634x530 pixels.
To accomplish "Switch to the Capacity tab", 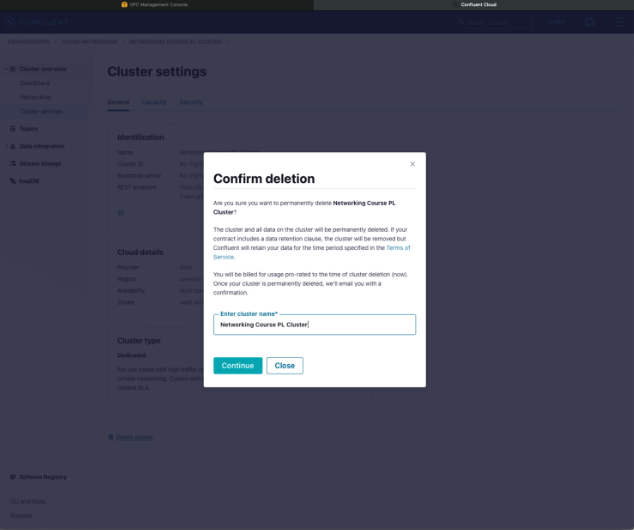I will [154, 102].
